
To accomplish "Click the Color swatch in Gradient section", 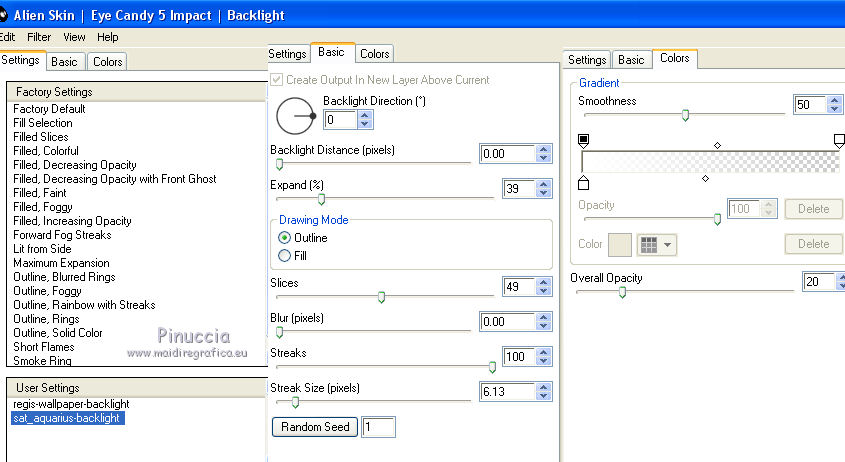I will click(x=620, y=245).
